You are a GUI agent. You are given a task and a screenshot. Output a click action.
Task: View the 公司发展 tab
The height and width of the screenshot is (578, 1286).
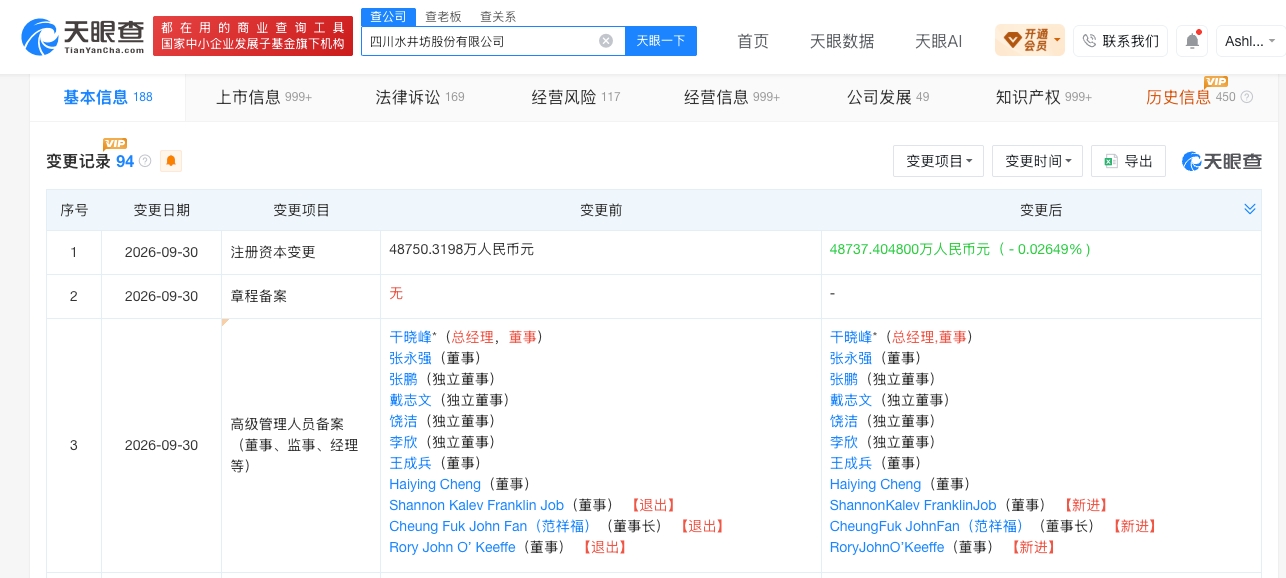888,97
